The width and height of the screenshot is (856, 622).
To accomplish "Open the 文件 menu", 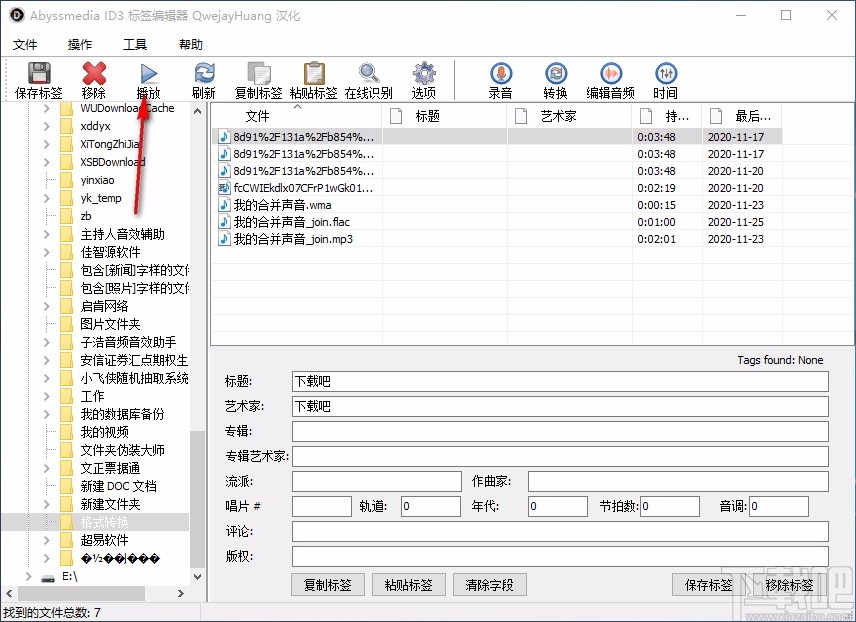I will click(x=26, y=44).
